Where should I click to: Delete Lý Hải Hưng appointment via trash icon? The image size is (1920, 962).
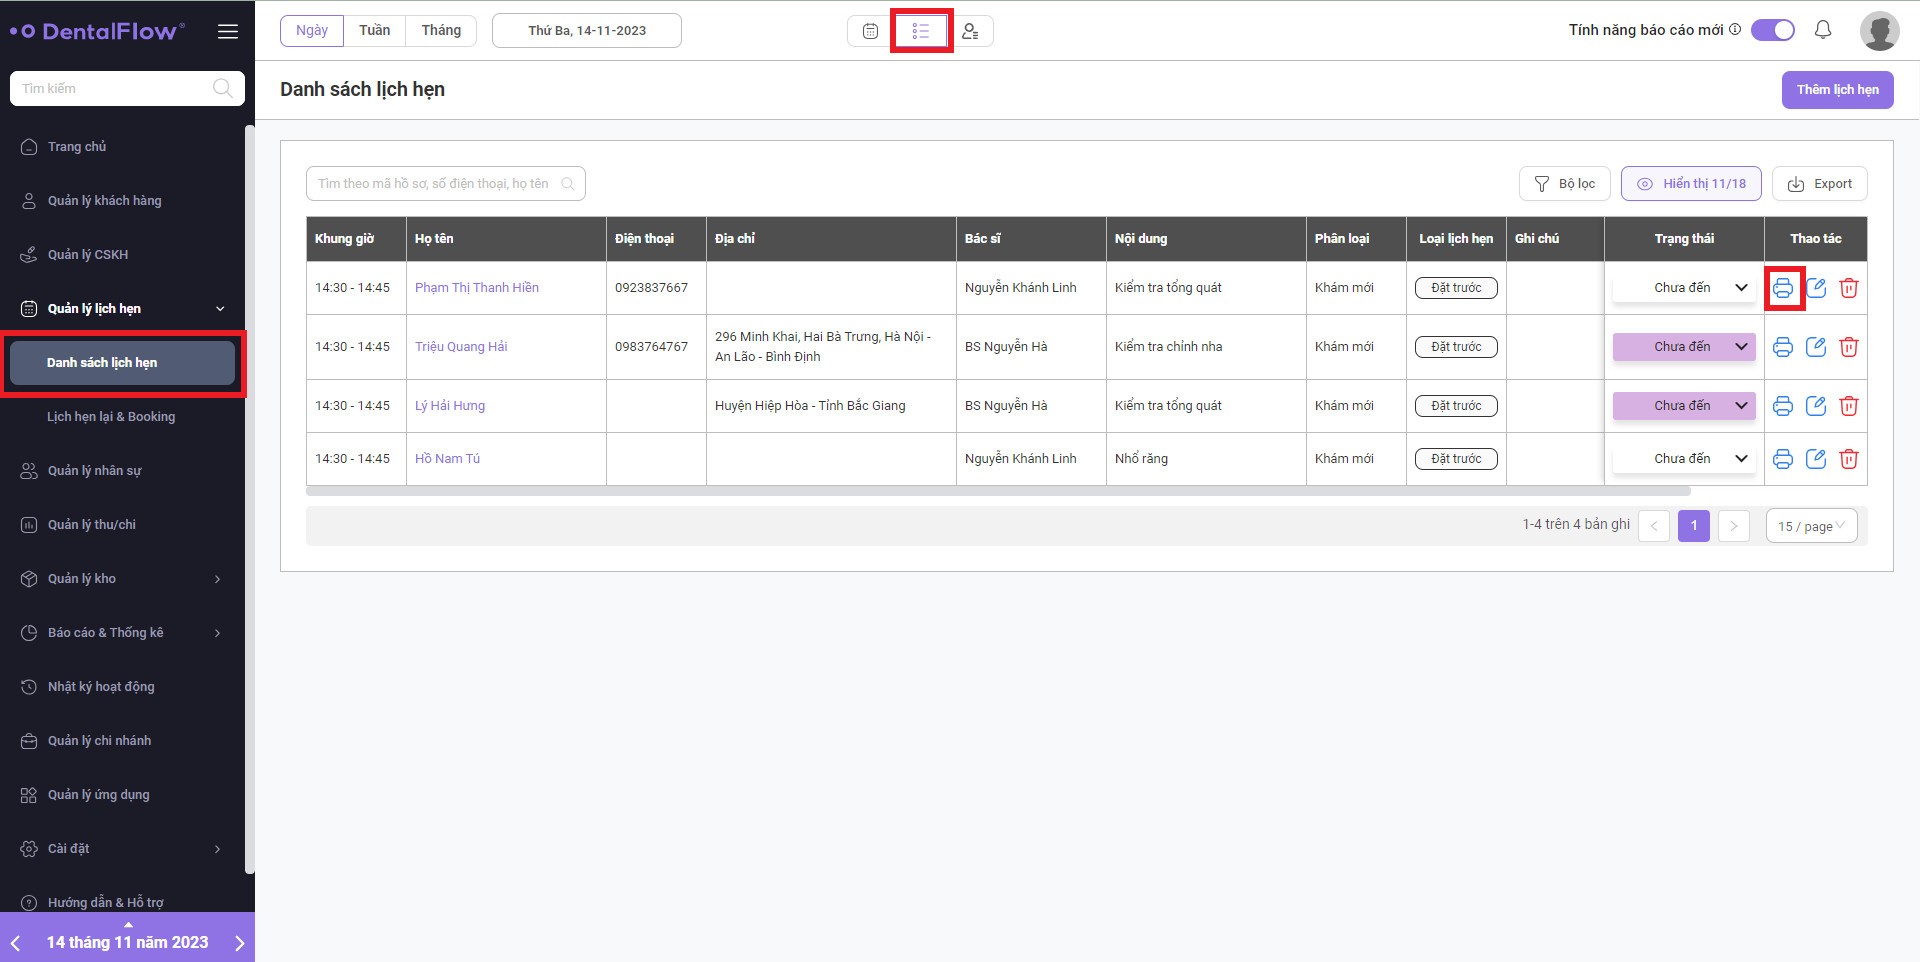click(1848, 406)
